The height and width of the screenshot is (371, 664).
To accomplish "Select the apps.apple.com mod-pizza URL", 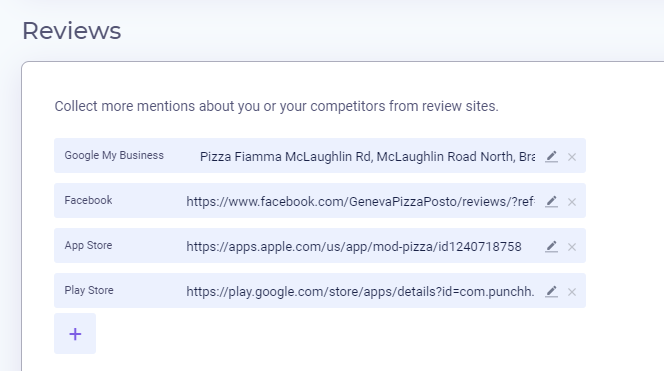I will [354, 246].
